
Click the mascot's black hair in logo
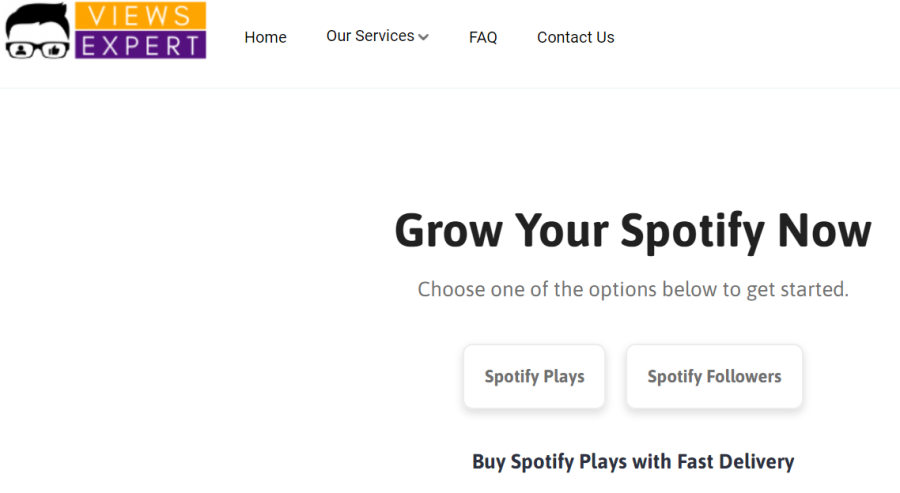(37, 14)
